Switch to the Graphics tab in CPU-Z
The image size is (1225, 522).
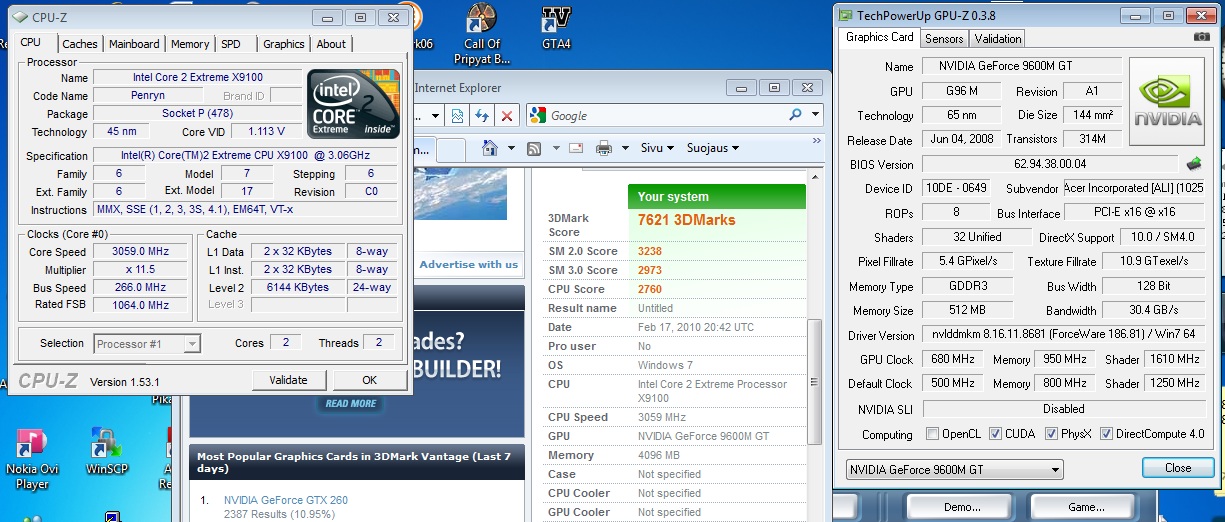click(284, 44)
